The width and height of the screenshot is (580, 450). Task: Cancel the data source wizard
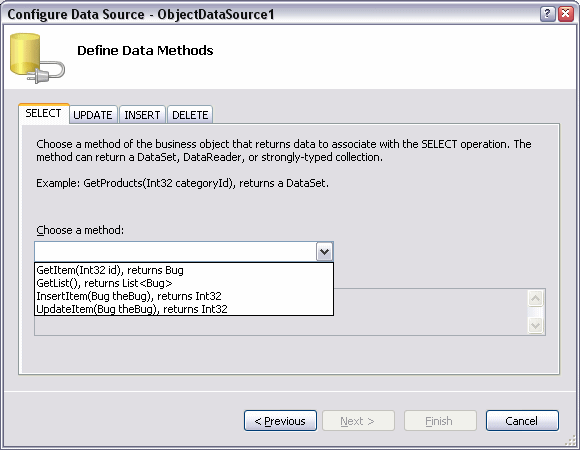pos(522,421)
